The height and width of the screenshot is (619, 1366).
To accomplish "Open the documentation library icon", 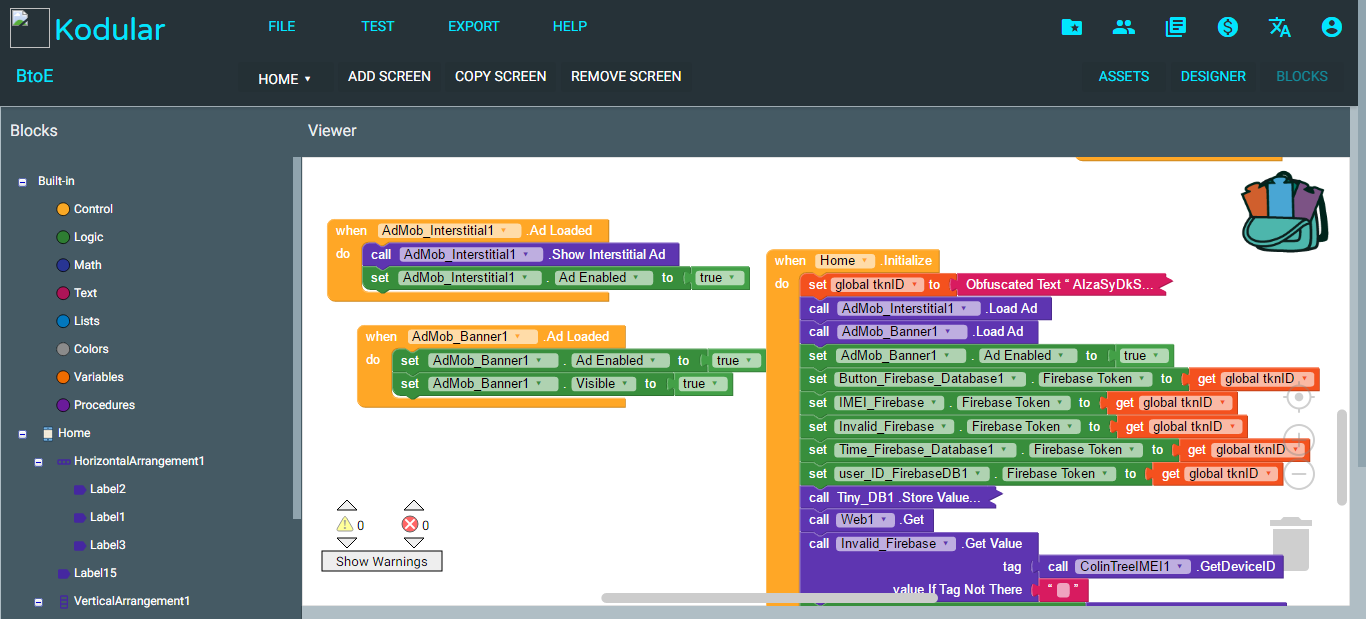I will 1176,27.
